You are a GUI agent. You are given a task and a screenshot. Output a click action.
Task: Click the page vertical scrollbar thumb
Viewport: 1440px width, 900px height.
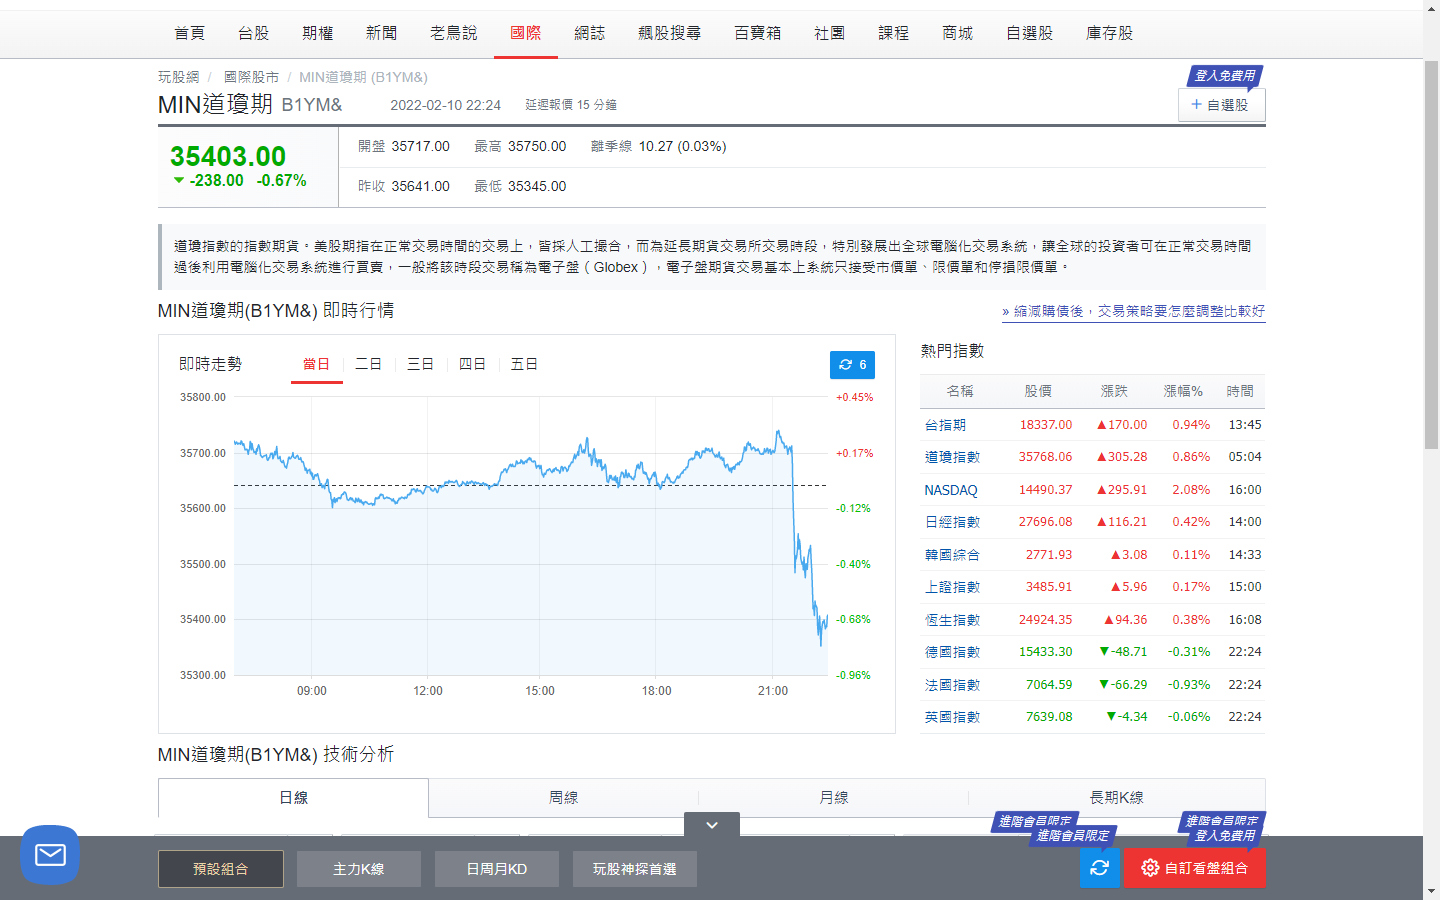(x=1431, y=255)
